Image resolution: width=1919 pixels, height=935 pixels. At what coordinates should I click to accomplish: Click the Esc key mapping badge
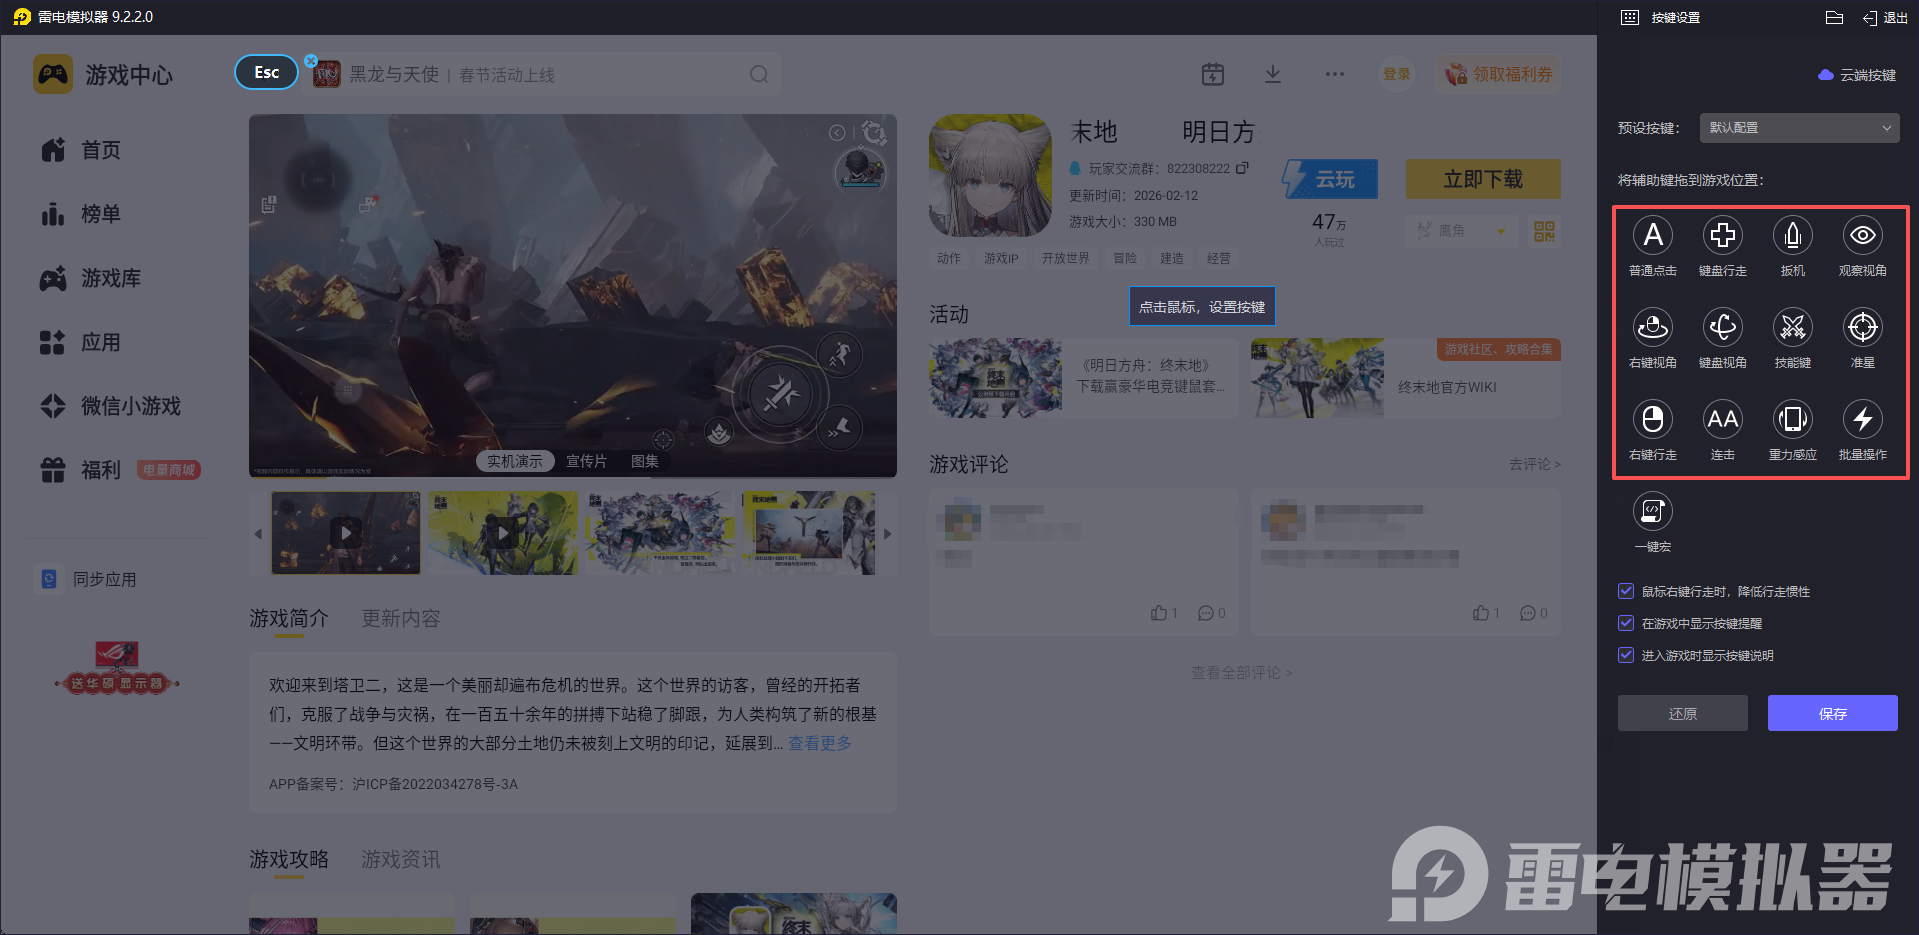266,72
